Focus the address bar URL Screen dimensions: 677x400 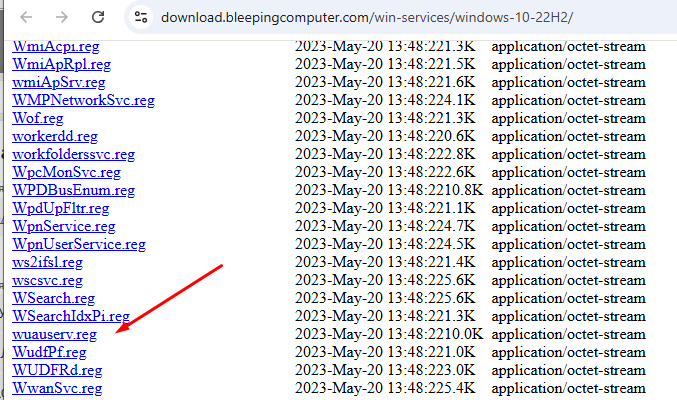(x=367, y=18)
